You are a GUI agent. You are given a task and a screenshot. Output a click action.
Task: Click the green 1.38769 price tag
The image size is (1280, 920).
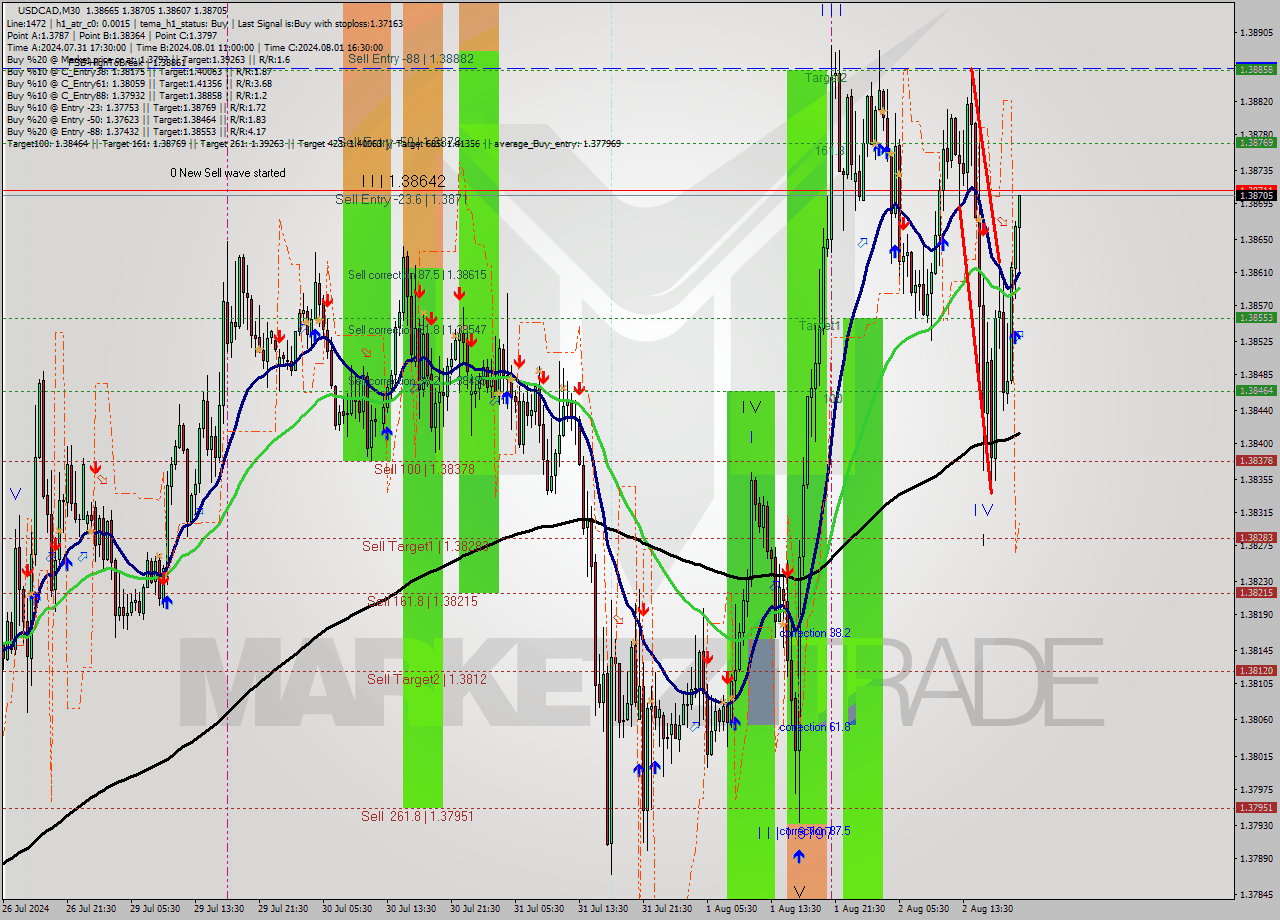pos(1256,142)
